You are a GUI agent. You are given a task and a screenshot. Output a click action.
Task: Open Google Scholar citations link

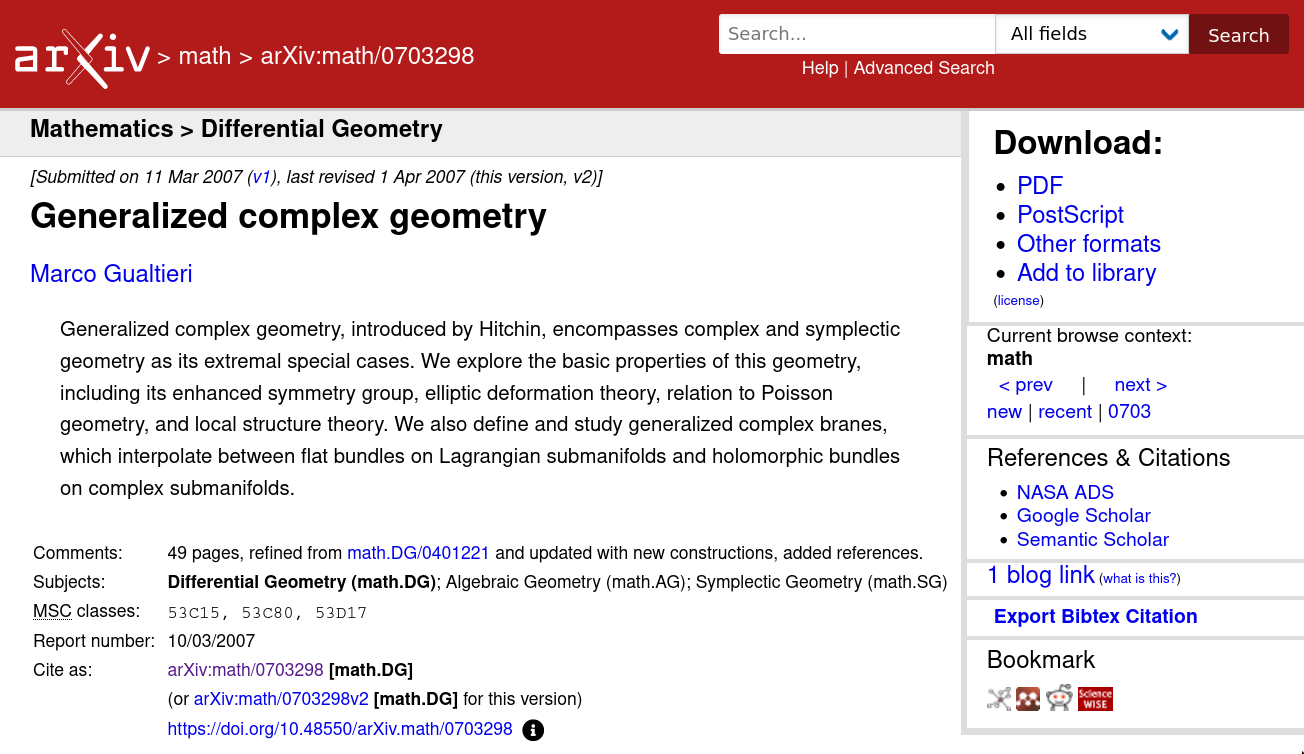click(1083, 516)
